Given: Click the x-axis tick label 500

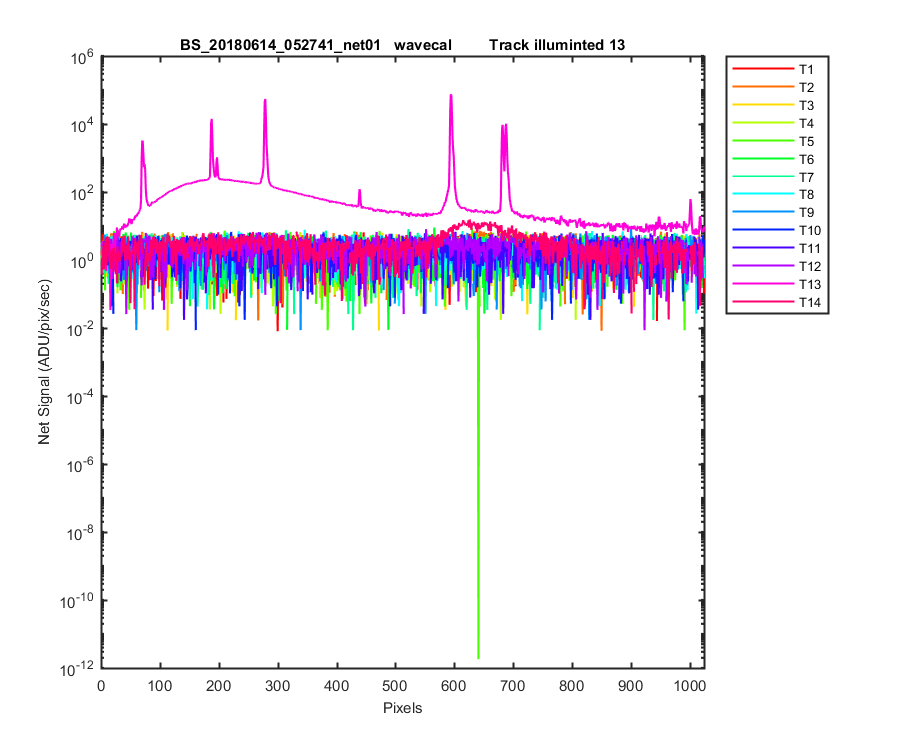Looking at the screenshot, I should tap(395, 686).
